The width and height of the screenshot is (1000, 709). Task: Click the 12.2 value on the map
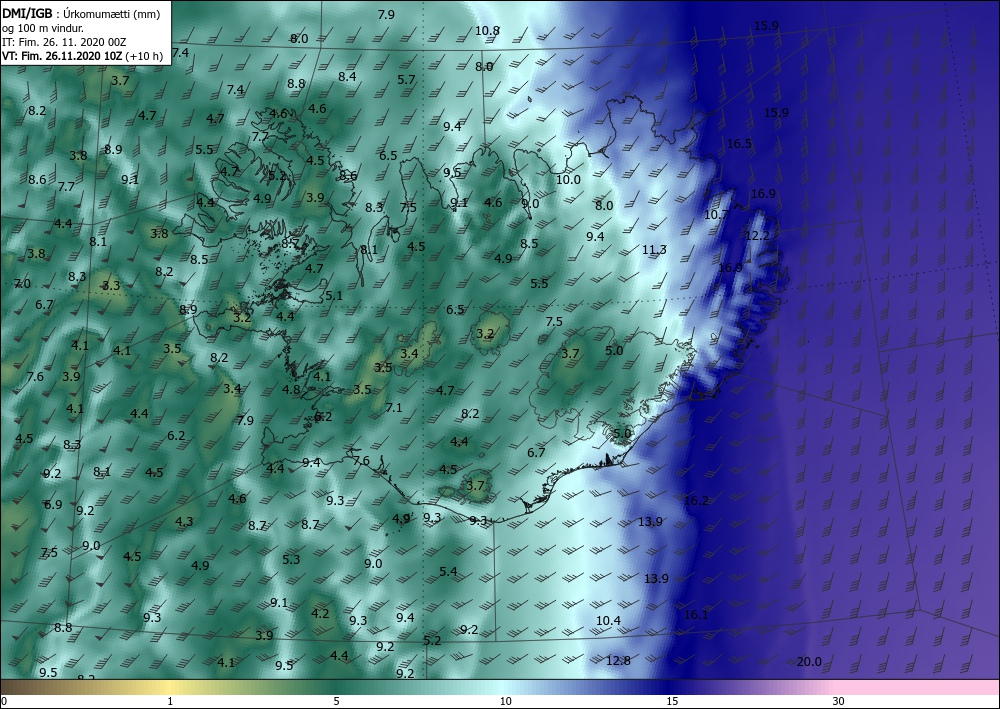[757, 235]
